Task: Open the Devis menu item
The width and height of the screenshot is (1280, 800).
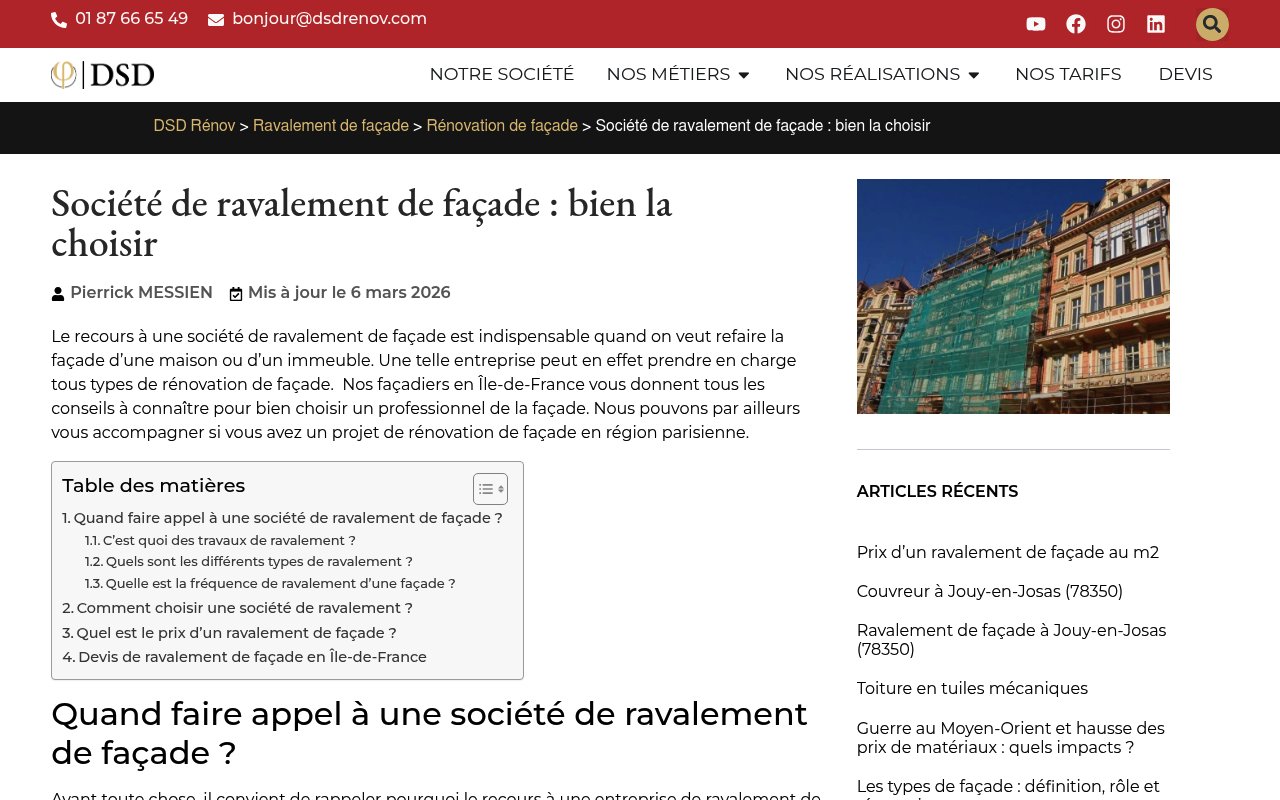Action: [1185, 74]
